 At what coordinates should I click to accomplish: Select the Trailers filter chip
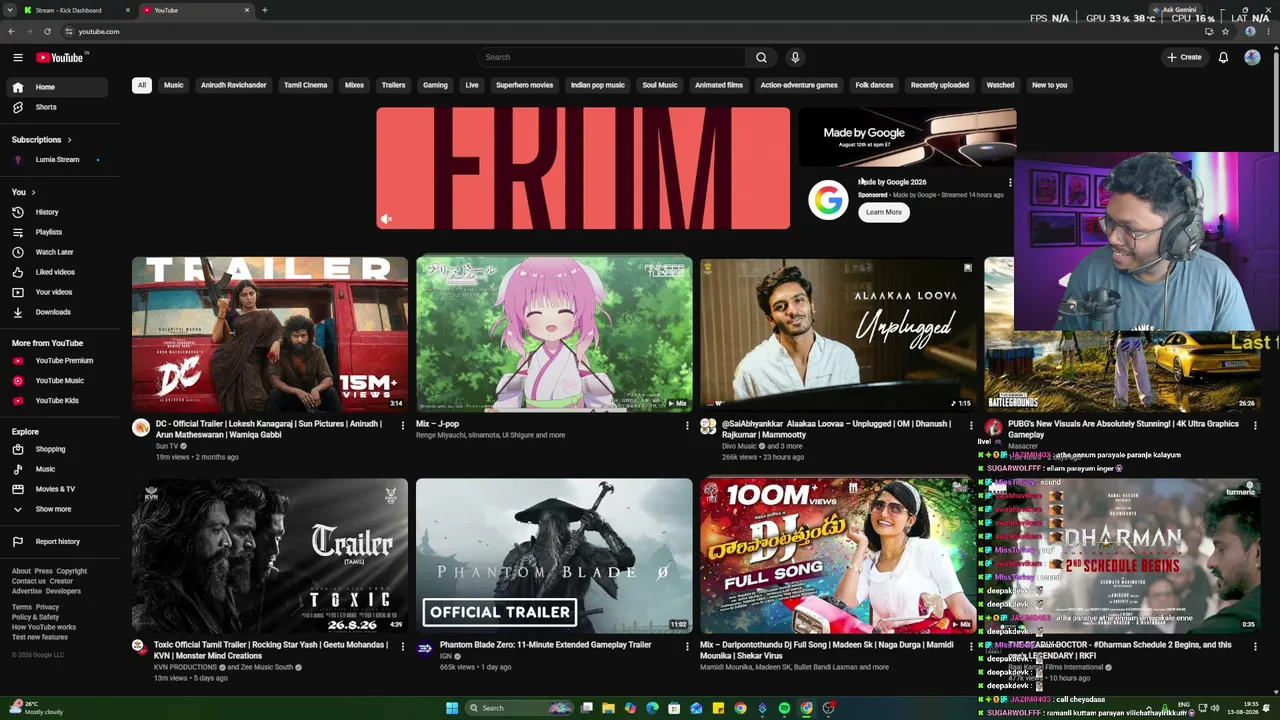[393, 85]
